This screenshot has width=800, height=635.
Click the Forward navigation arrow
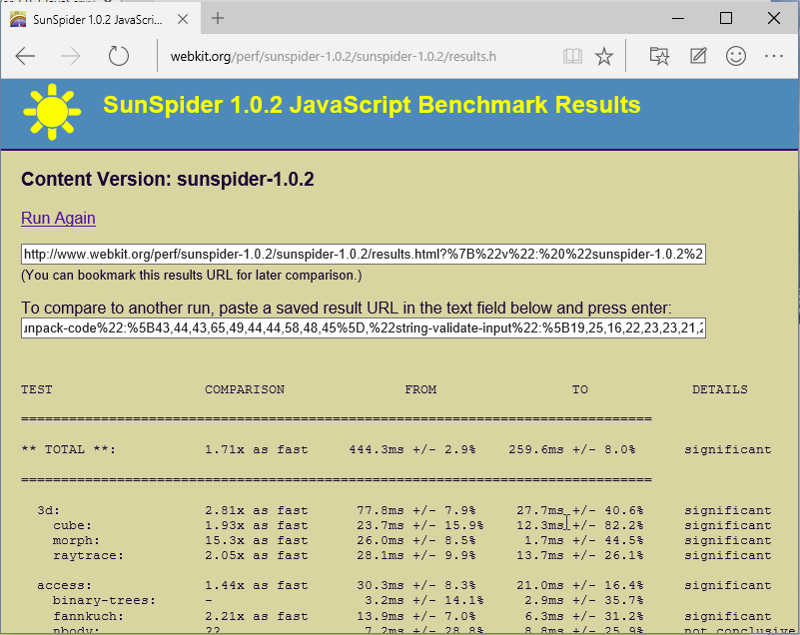(x=71, y=56)
